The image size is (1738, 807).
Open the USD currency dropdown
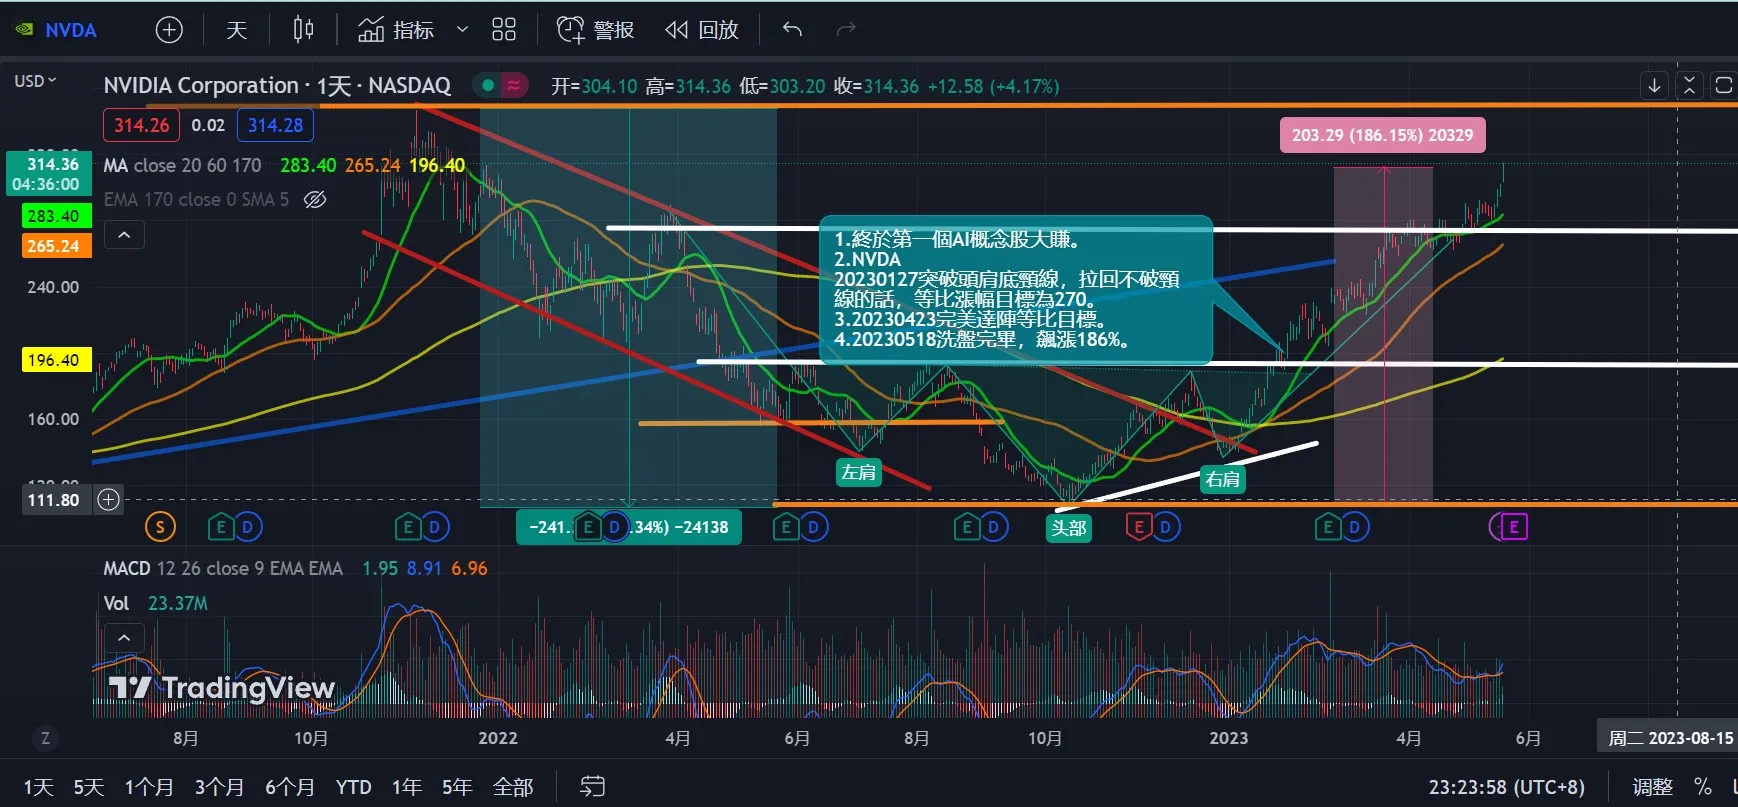tap(35, 81)
